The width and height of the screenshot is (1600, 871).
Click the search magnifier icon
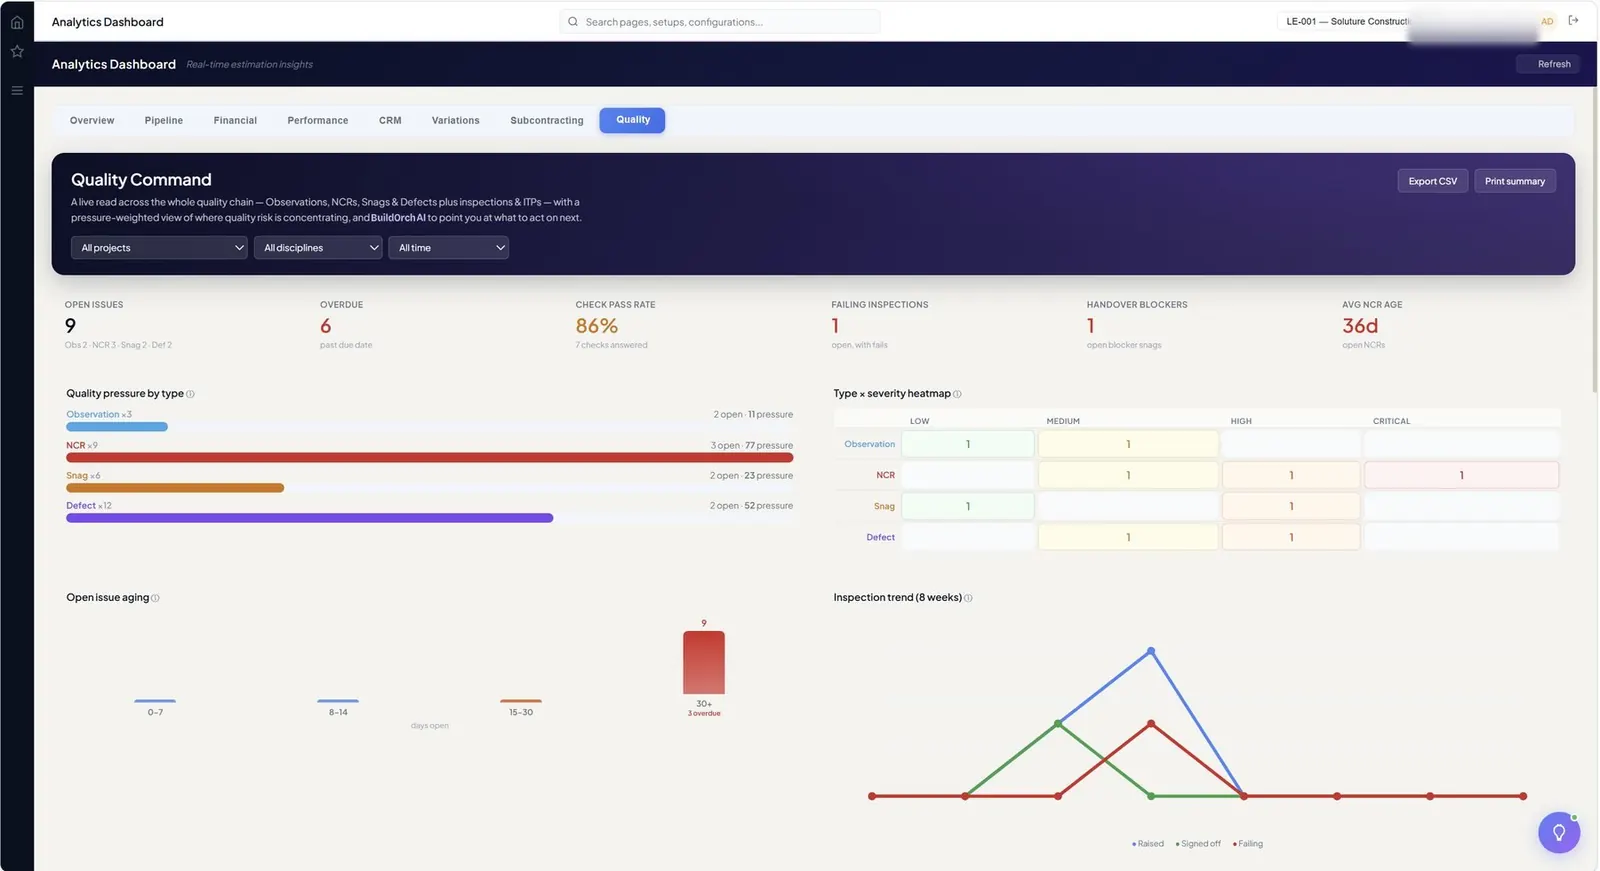573,21
